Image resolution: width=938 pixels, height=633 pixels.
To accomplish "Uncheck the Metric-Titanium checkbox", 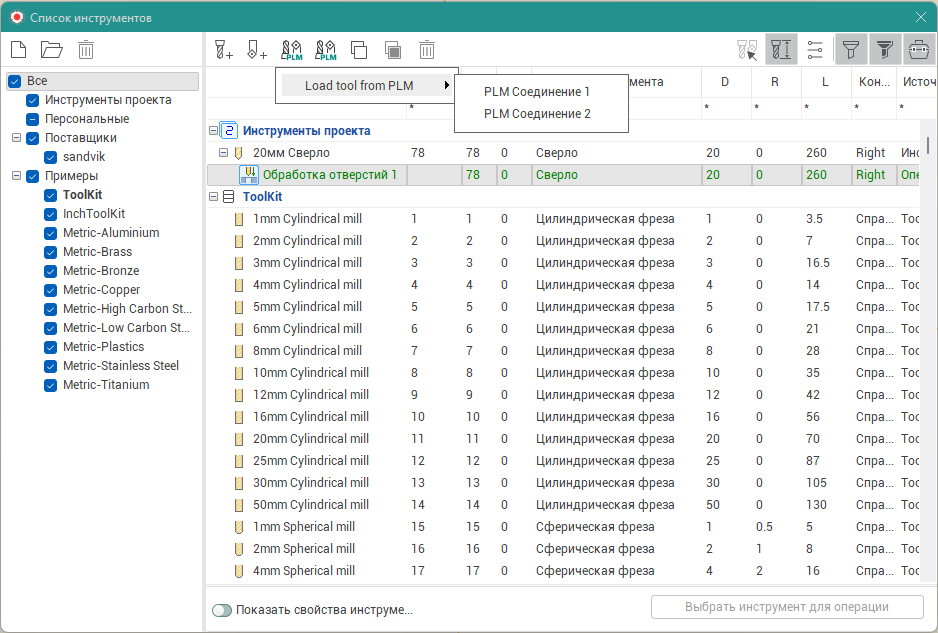I will [x=52, y=385].
